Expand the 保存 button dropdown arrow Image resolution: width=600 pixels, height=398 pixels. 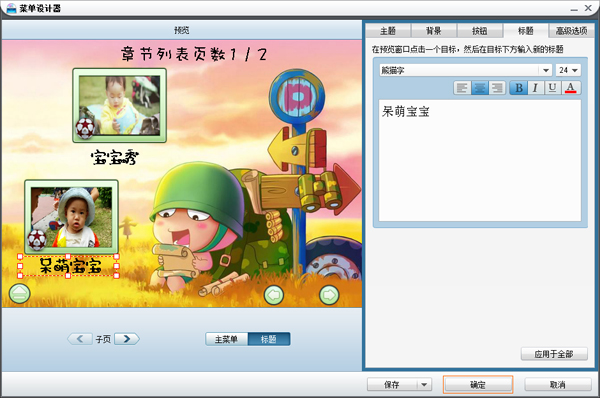coord(424,385)
